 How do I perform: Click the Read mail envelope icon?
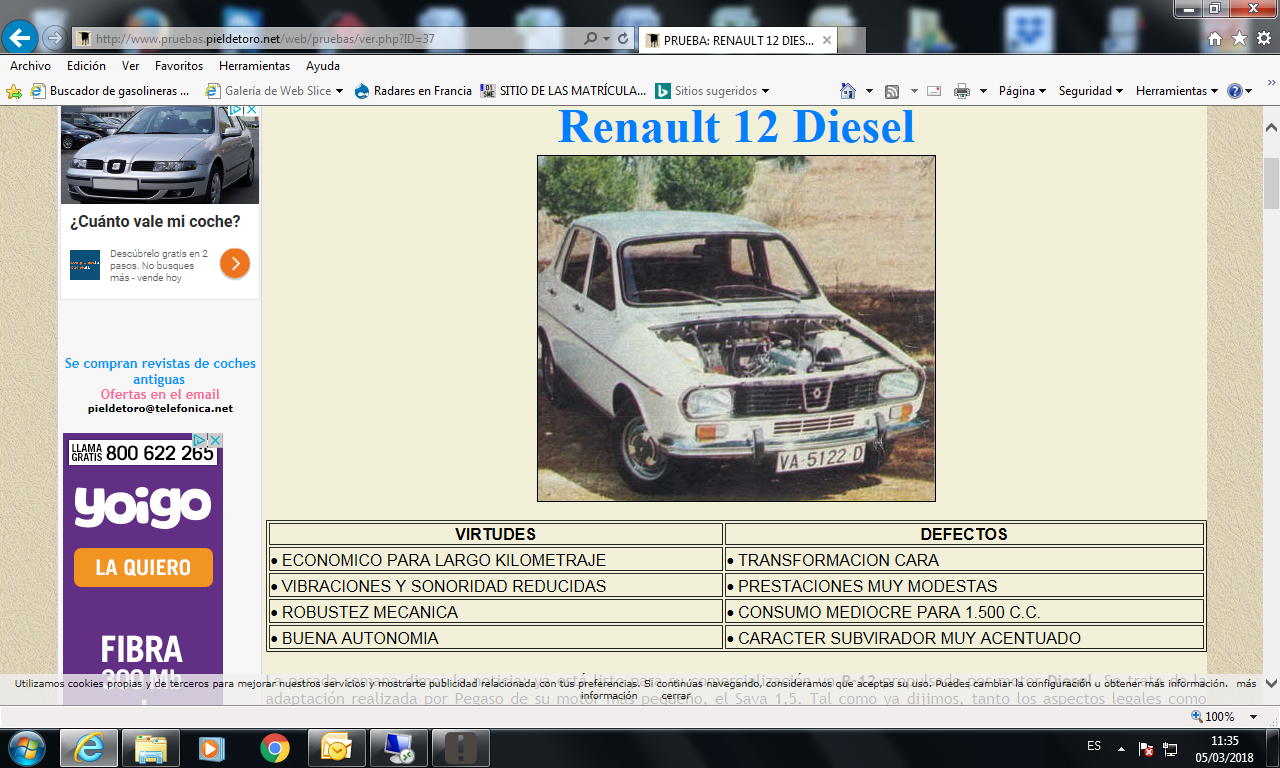point(934,91)
